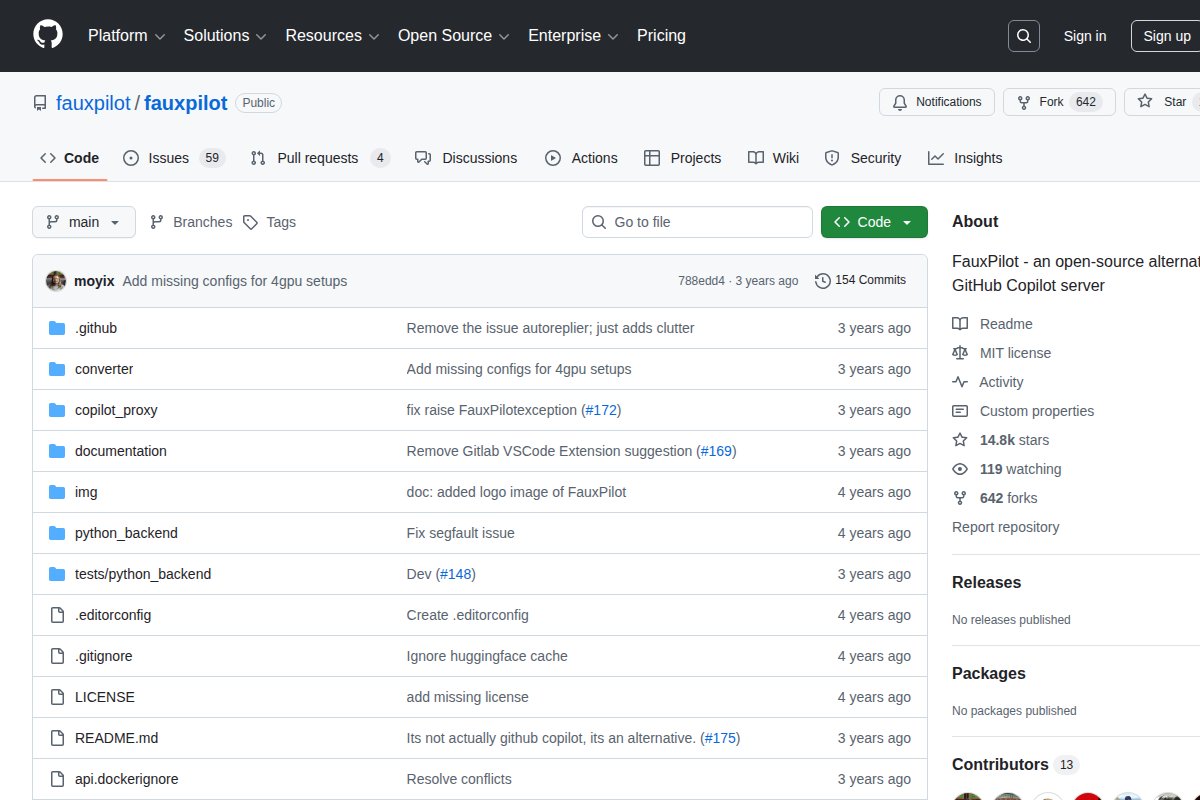Open the MIT license link
The width and height of the screenshot is (1200, 800).
coord(1015,353)
